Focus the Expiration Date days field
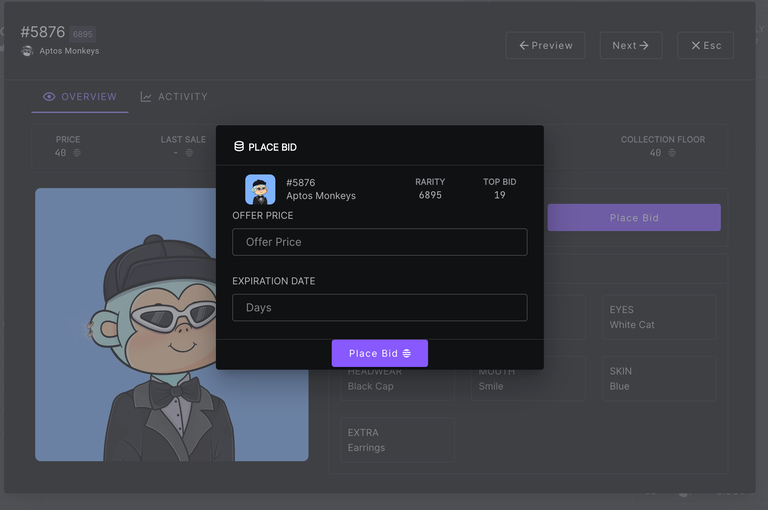The image size is (768, 510). point(379,308)
